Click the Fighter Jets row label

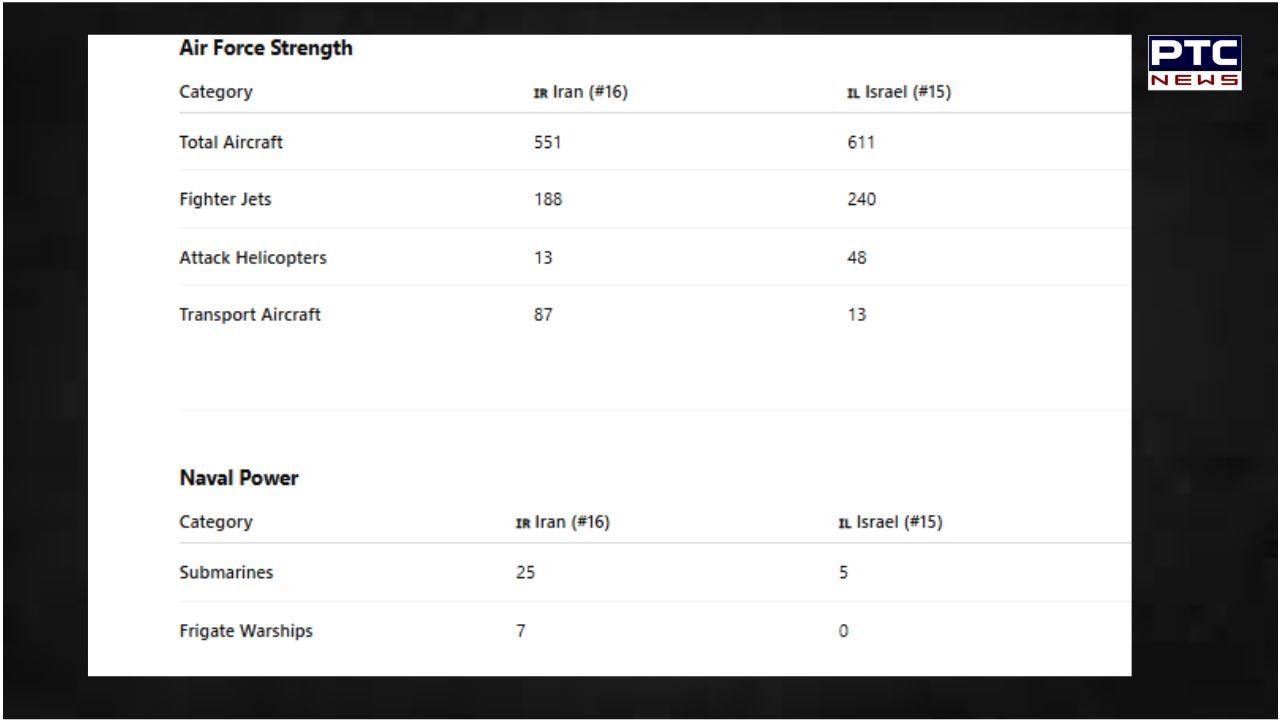pyautogui.click(x=225, y=199)
